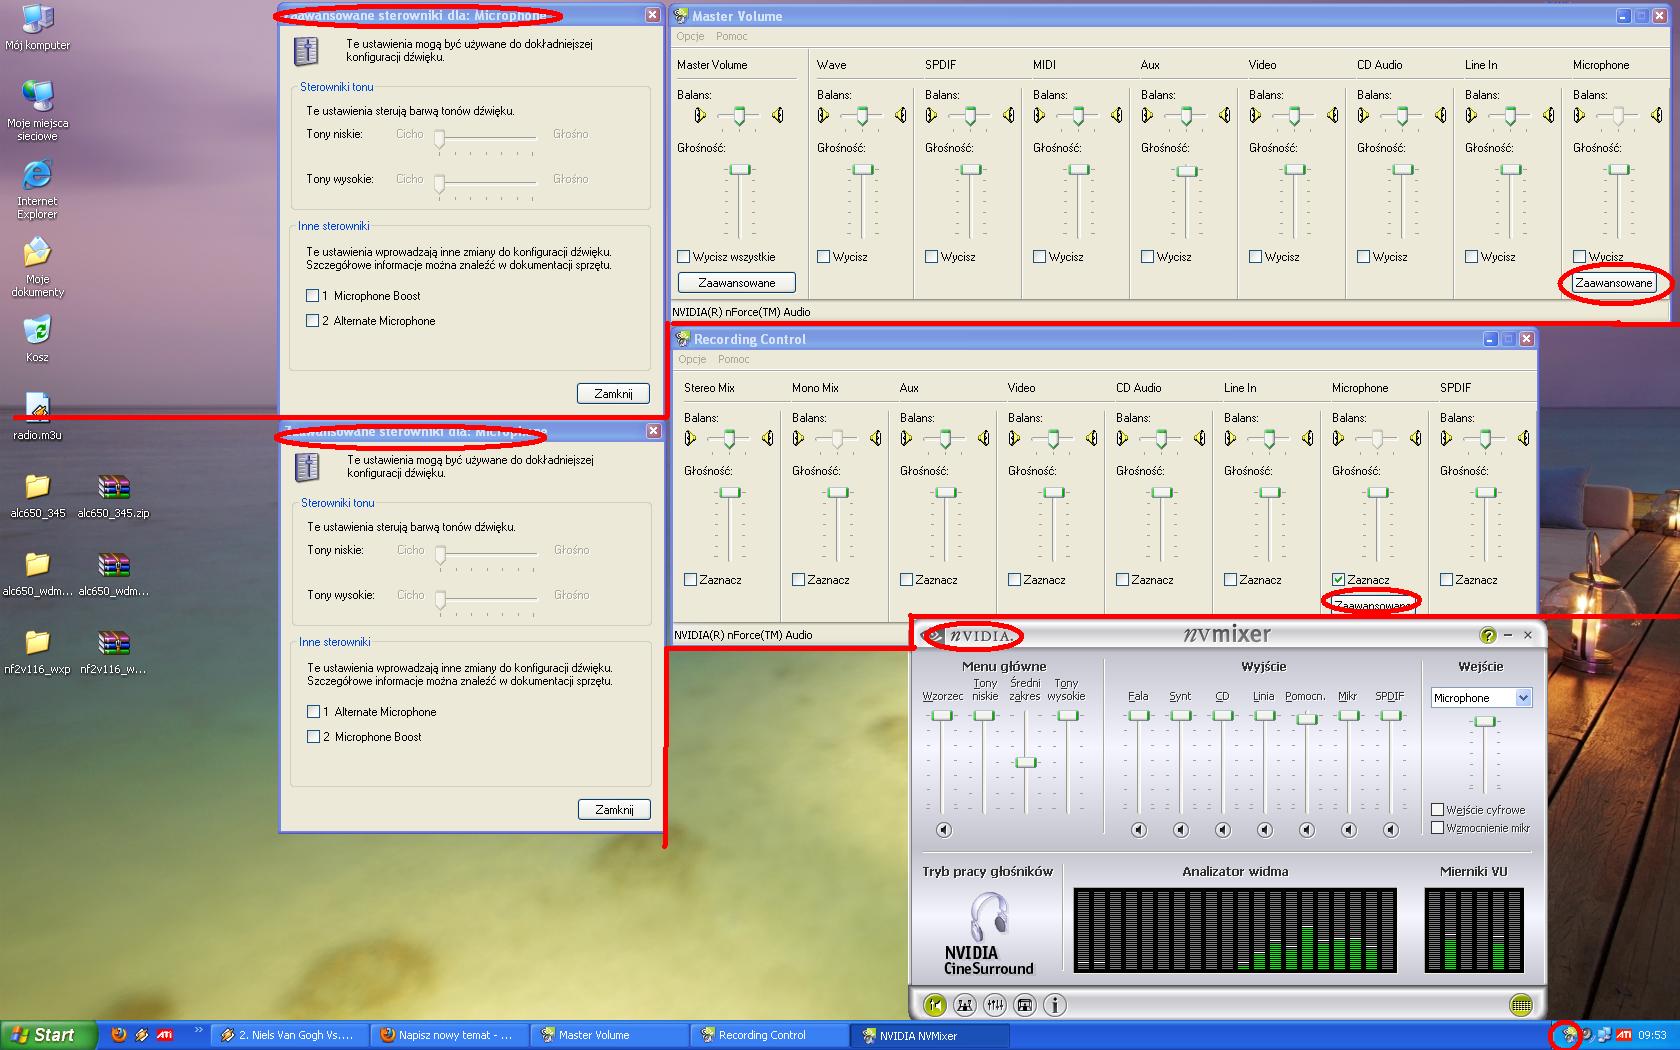The width and height of the screenshot is (1680, 1050).
Task: Mute the Synt output in NVMixer
Action: tap(1180, 830)
